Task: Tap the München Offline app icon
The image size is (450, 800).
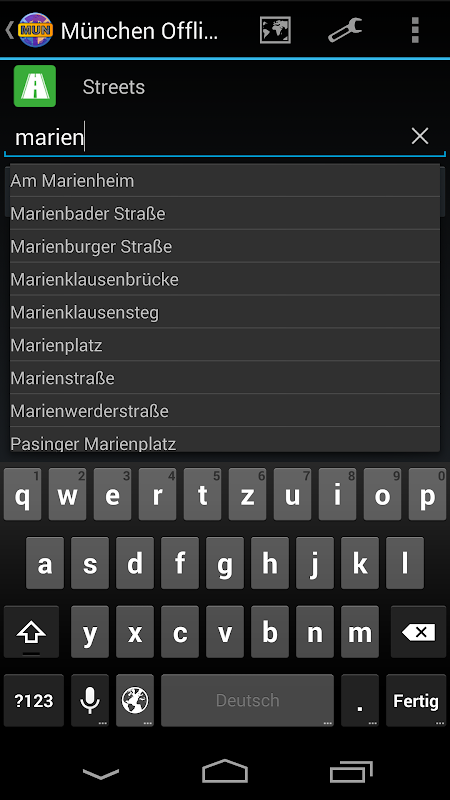Action: click(x=35, y=30)
